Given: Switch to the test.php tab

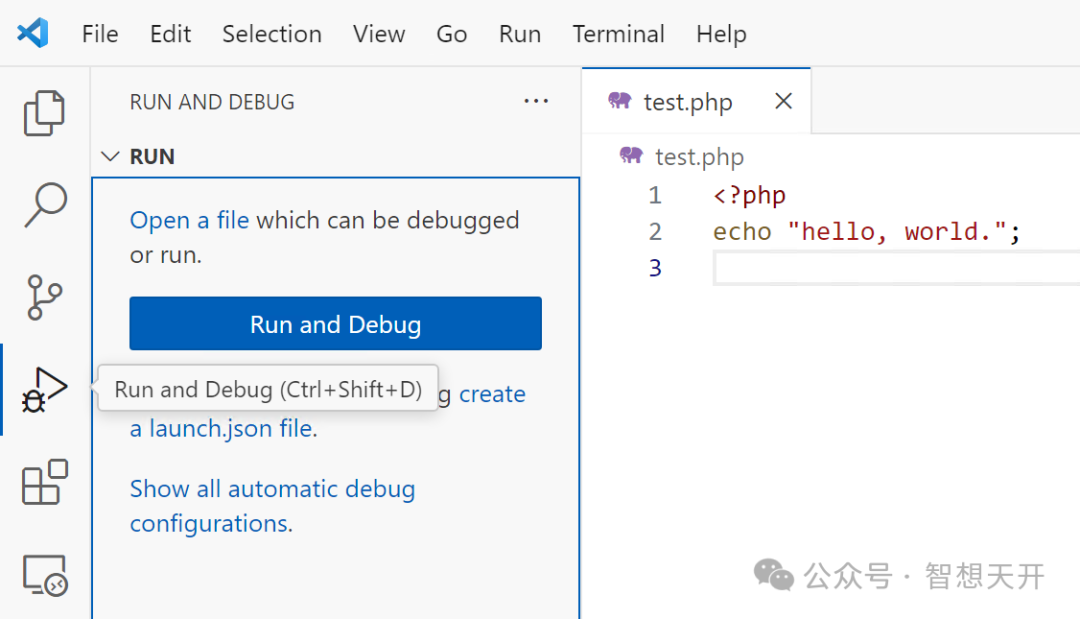Looking at the screenshot, I should pyautogui.click(x=687, y=102).
